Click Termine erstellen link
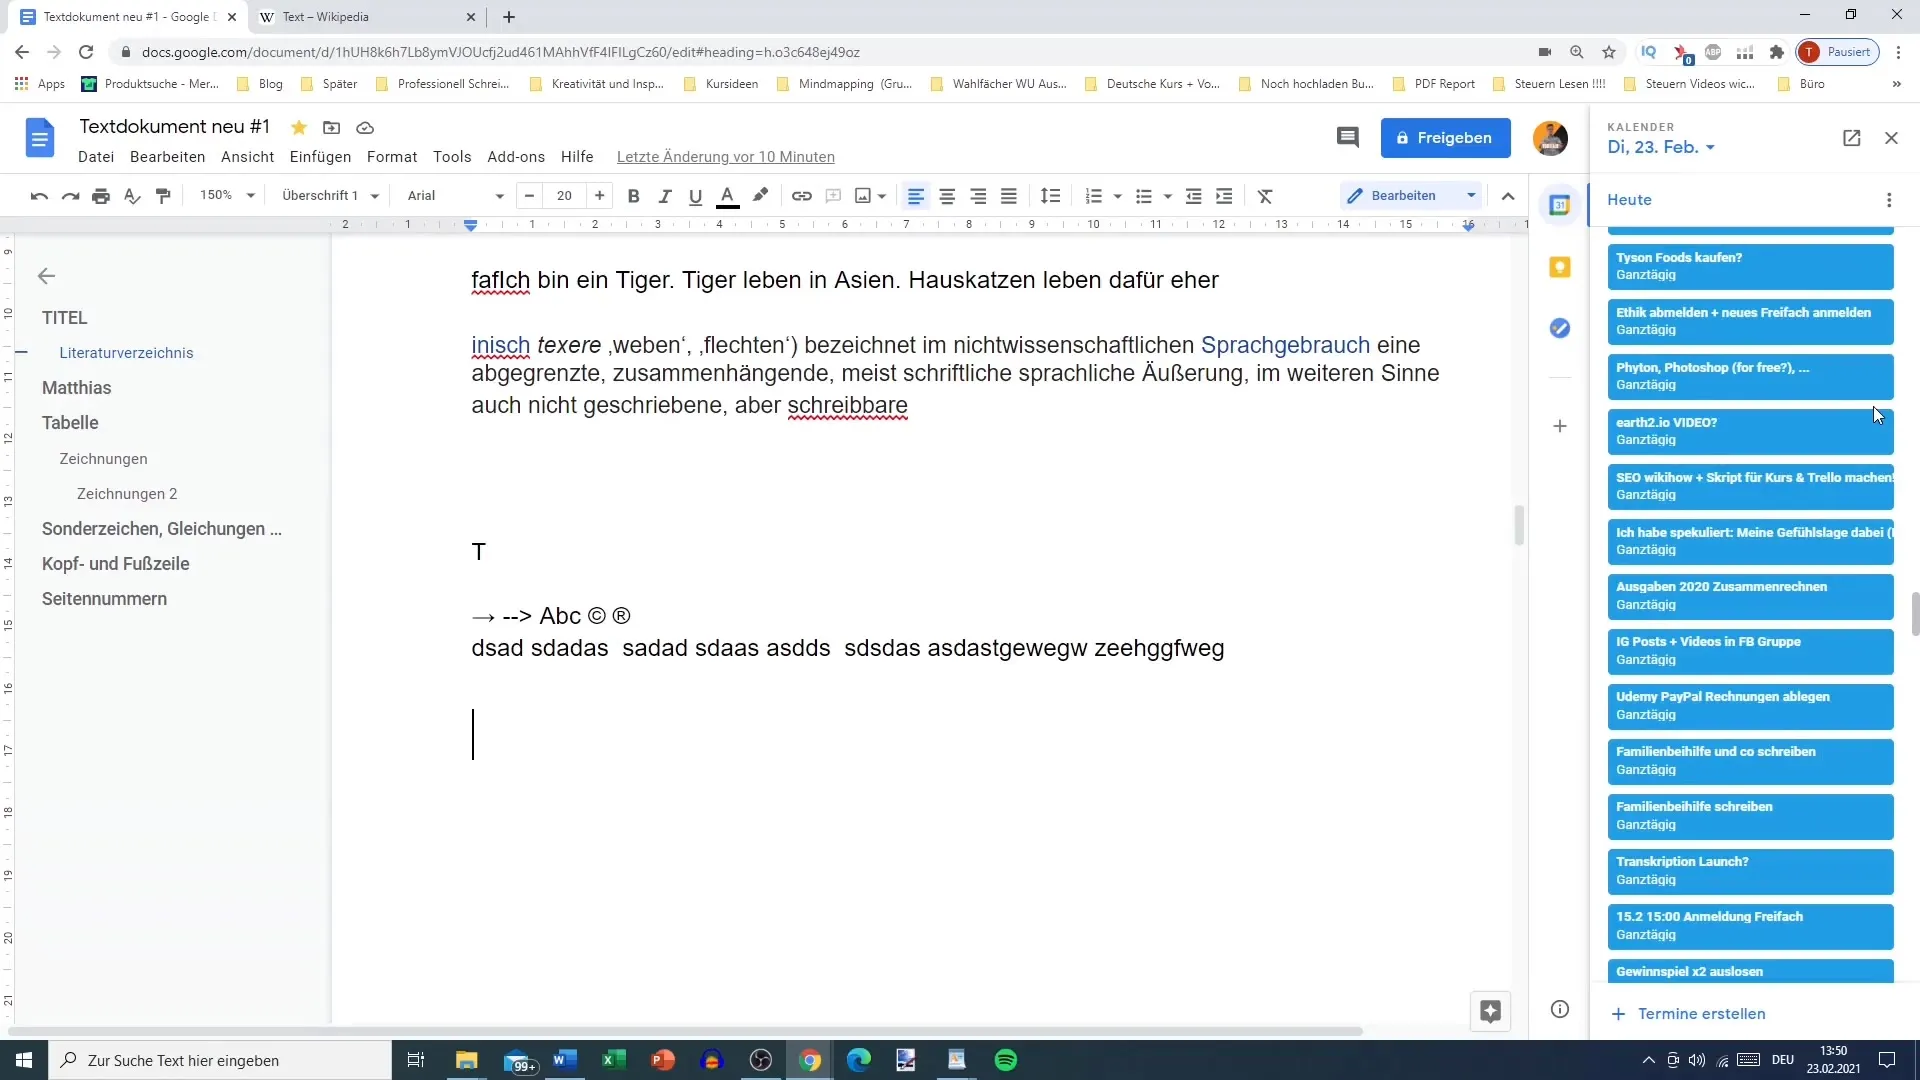This screenshot has height=1080, width=1920. point(1688,1014)
